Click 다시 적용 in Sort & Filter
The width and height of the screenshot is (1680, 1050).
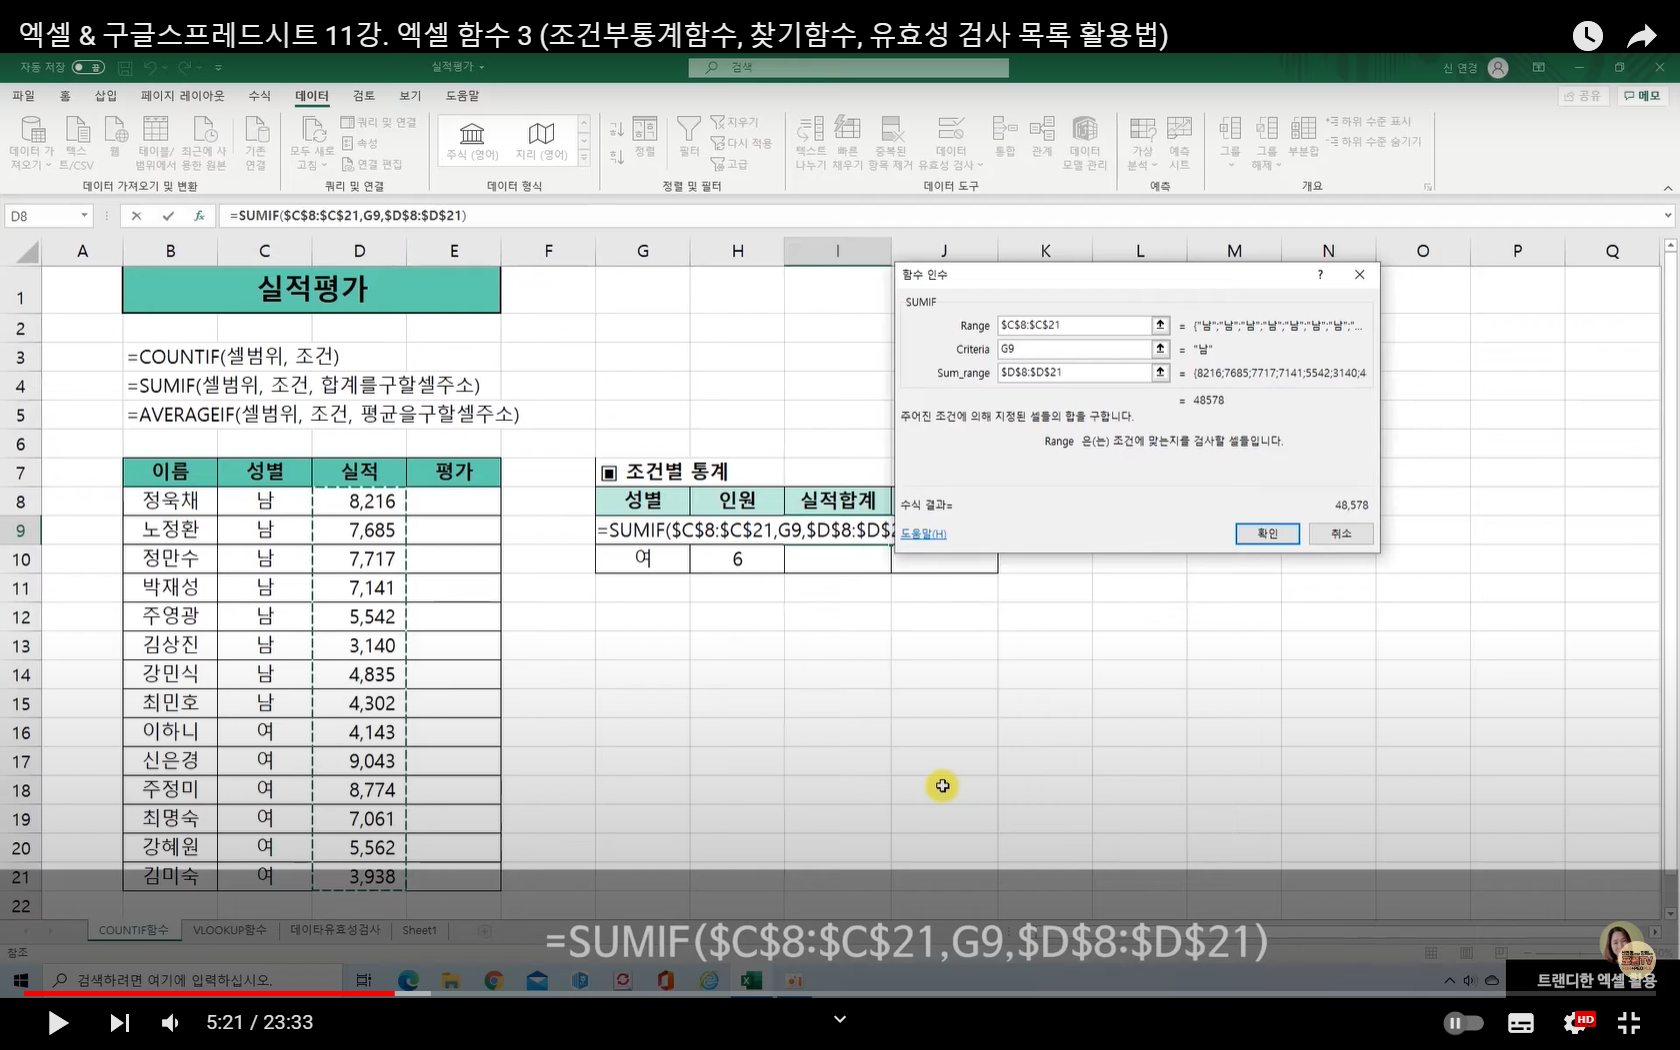pos(742,143)
